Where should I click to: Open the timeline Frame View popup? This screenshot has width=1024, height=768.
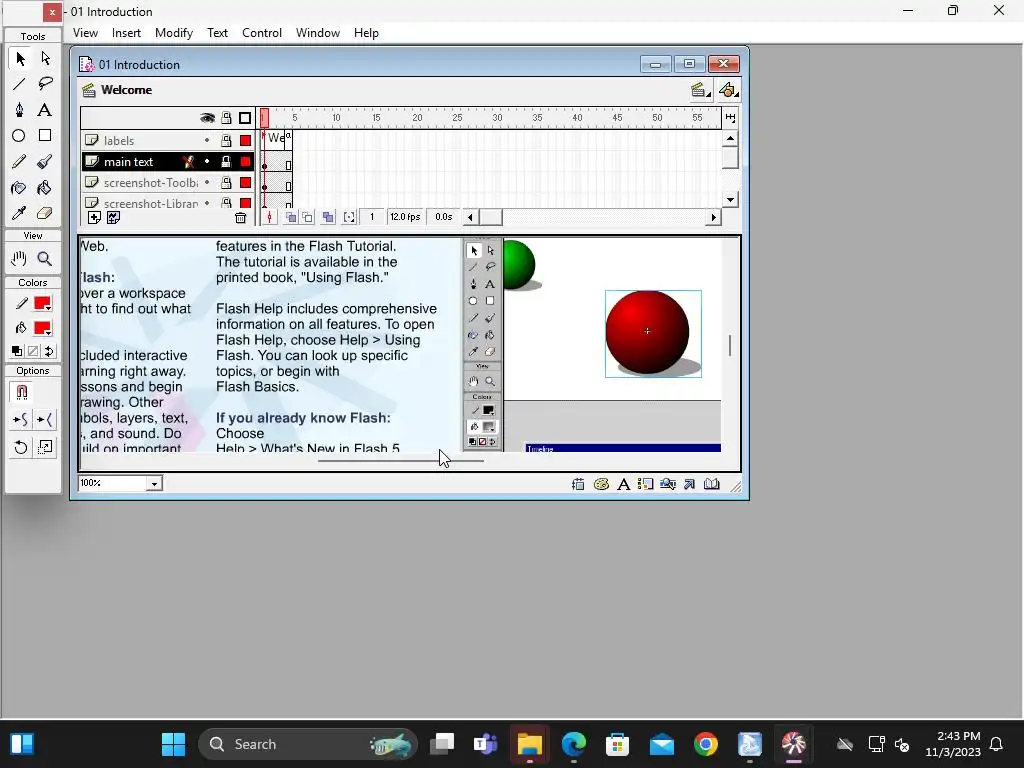[x=730, y=118]
